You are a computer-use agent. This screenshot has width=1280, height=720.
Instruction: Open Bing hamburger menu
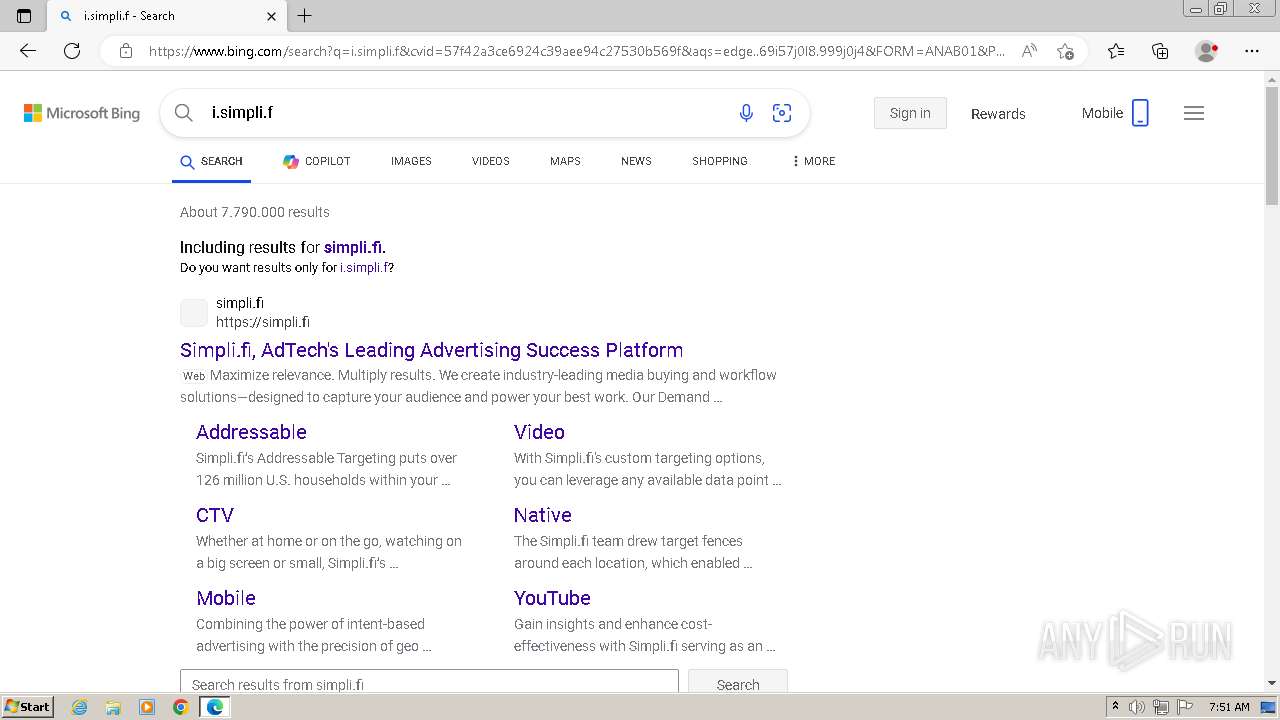click(x=1194, y=113)
